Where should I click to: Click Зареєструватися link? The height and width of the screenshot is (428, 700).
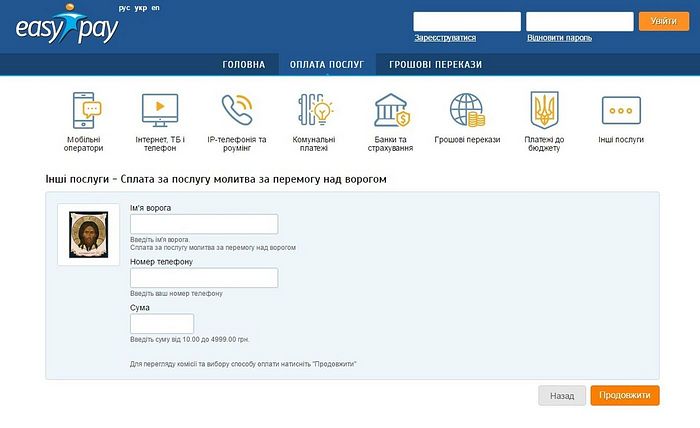[445, 38]
